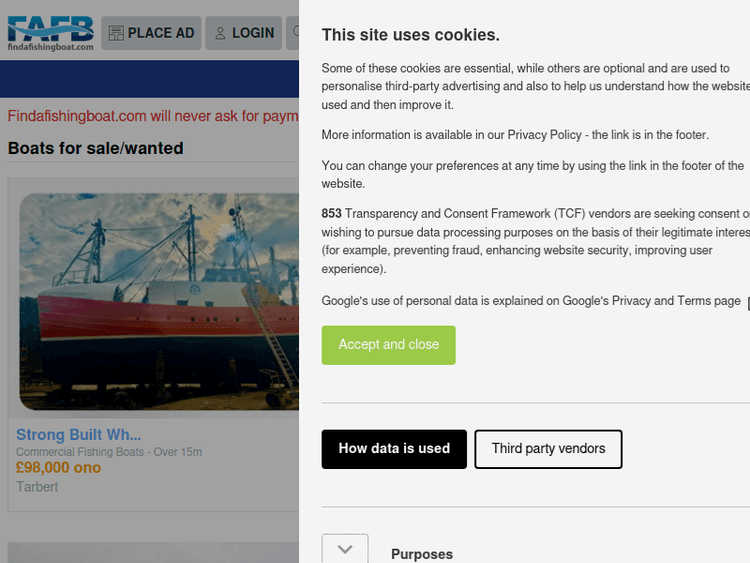Click the Tarbert location text
Viewport: 750px width, 563px height.
tap(37, 487)
